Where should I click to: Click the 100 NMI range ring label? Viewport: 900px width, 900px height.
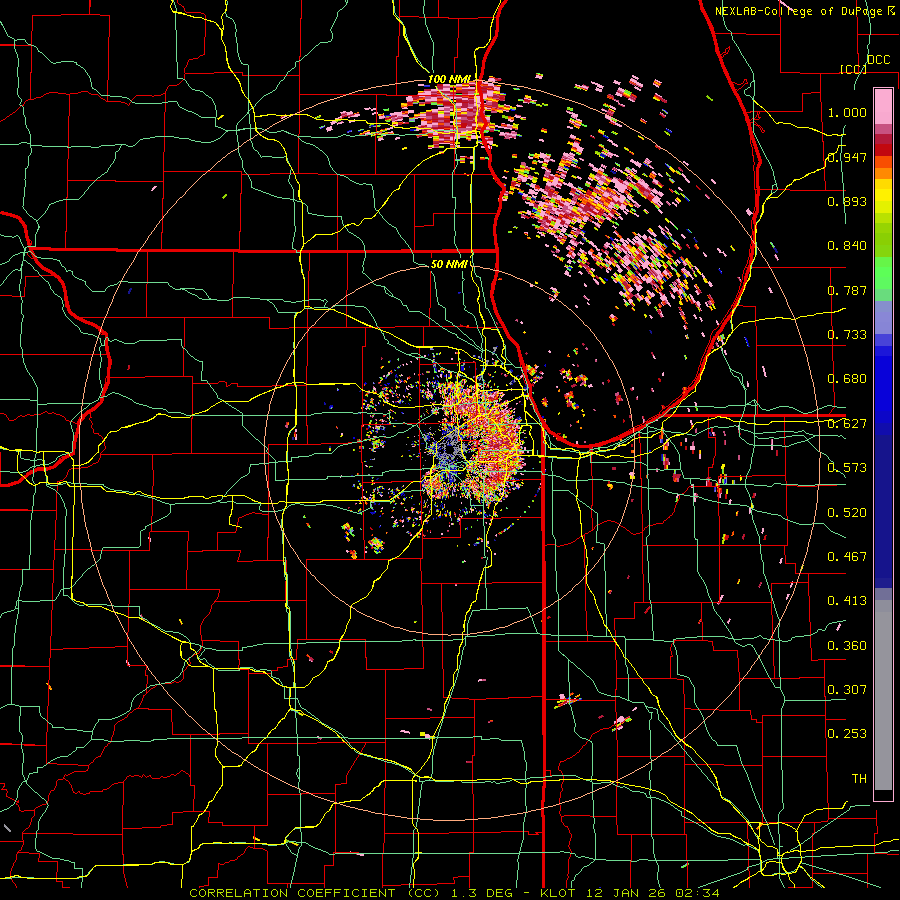coord(450,79)
